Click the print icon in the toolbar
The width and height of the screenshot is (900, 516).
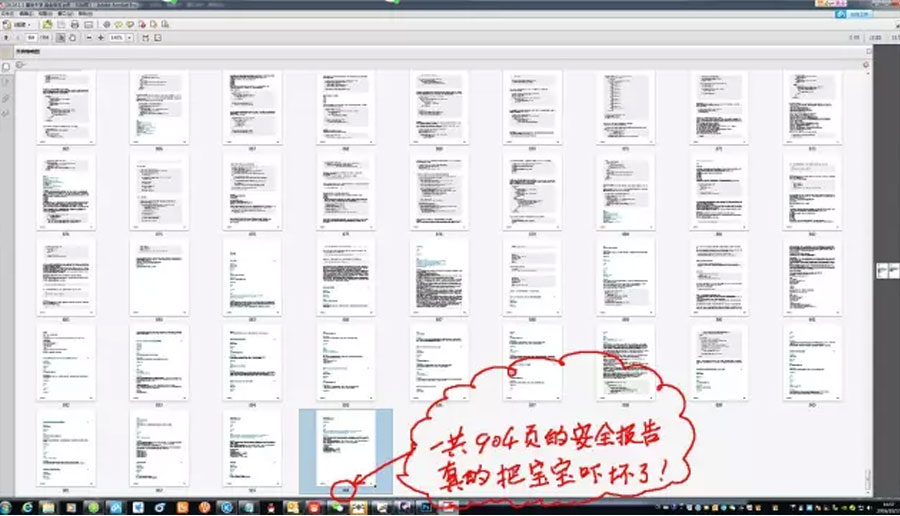[x=73, y=24]
